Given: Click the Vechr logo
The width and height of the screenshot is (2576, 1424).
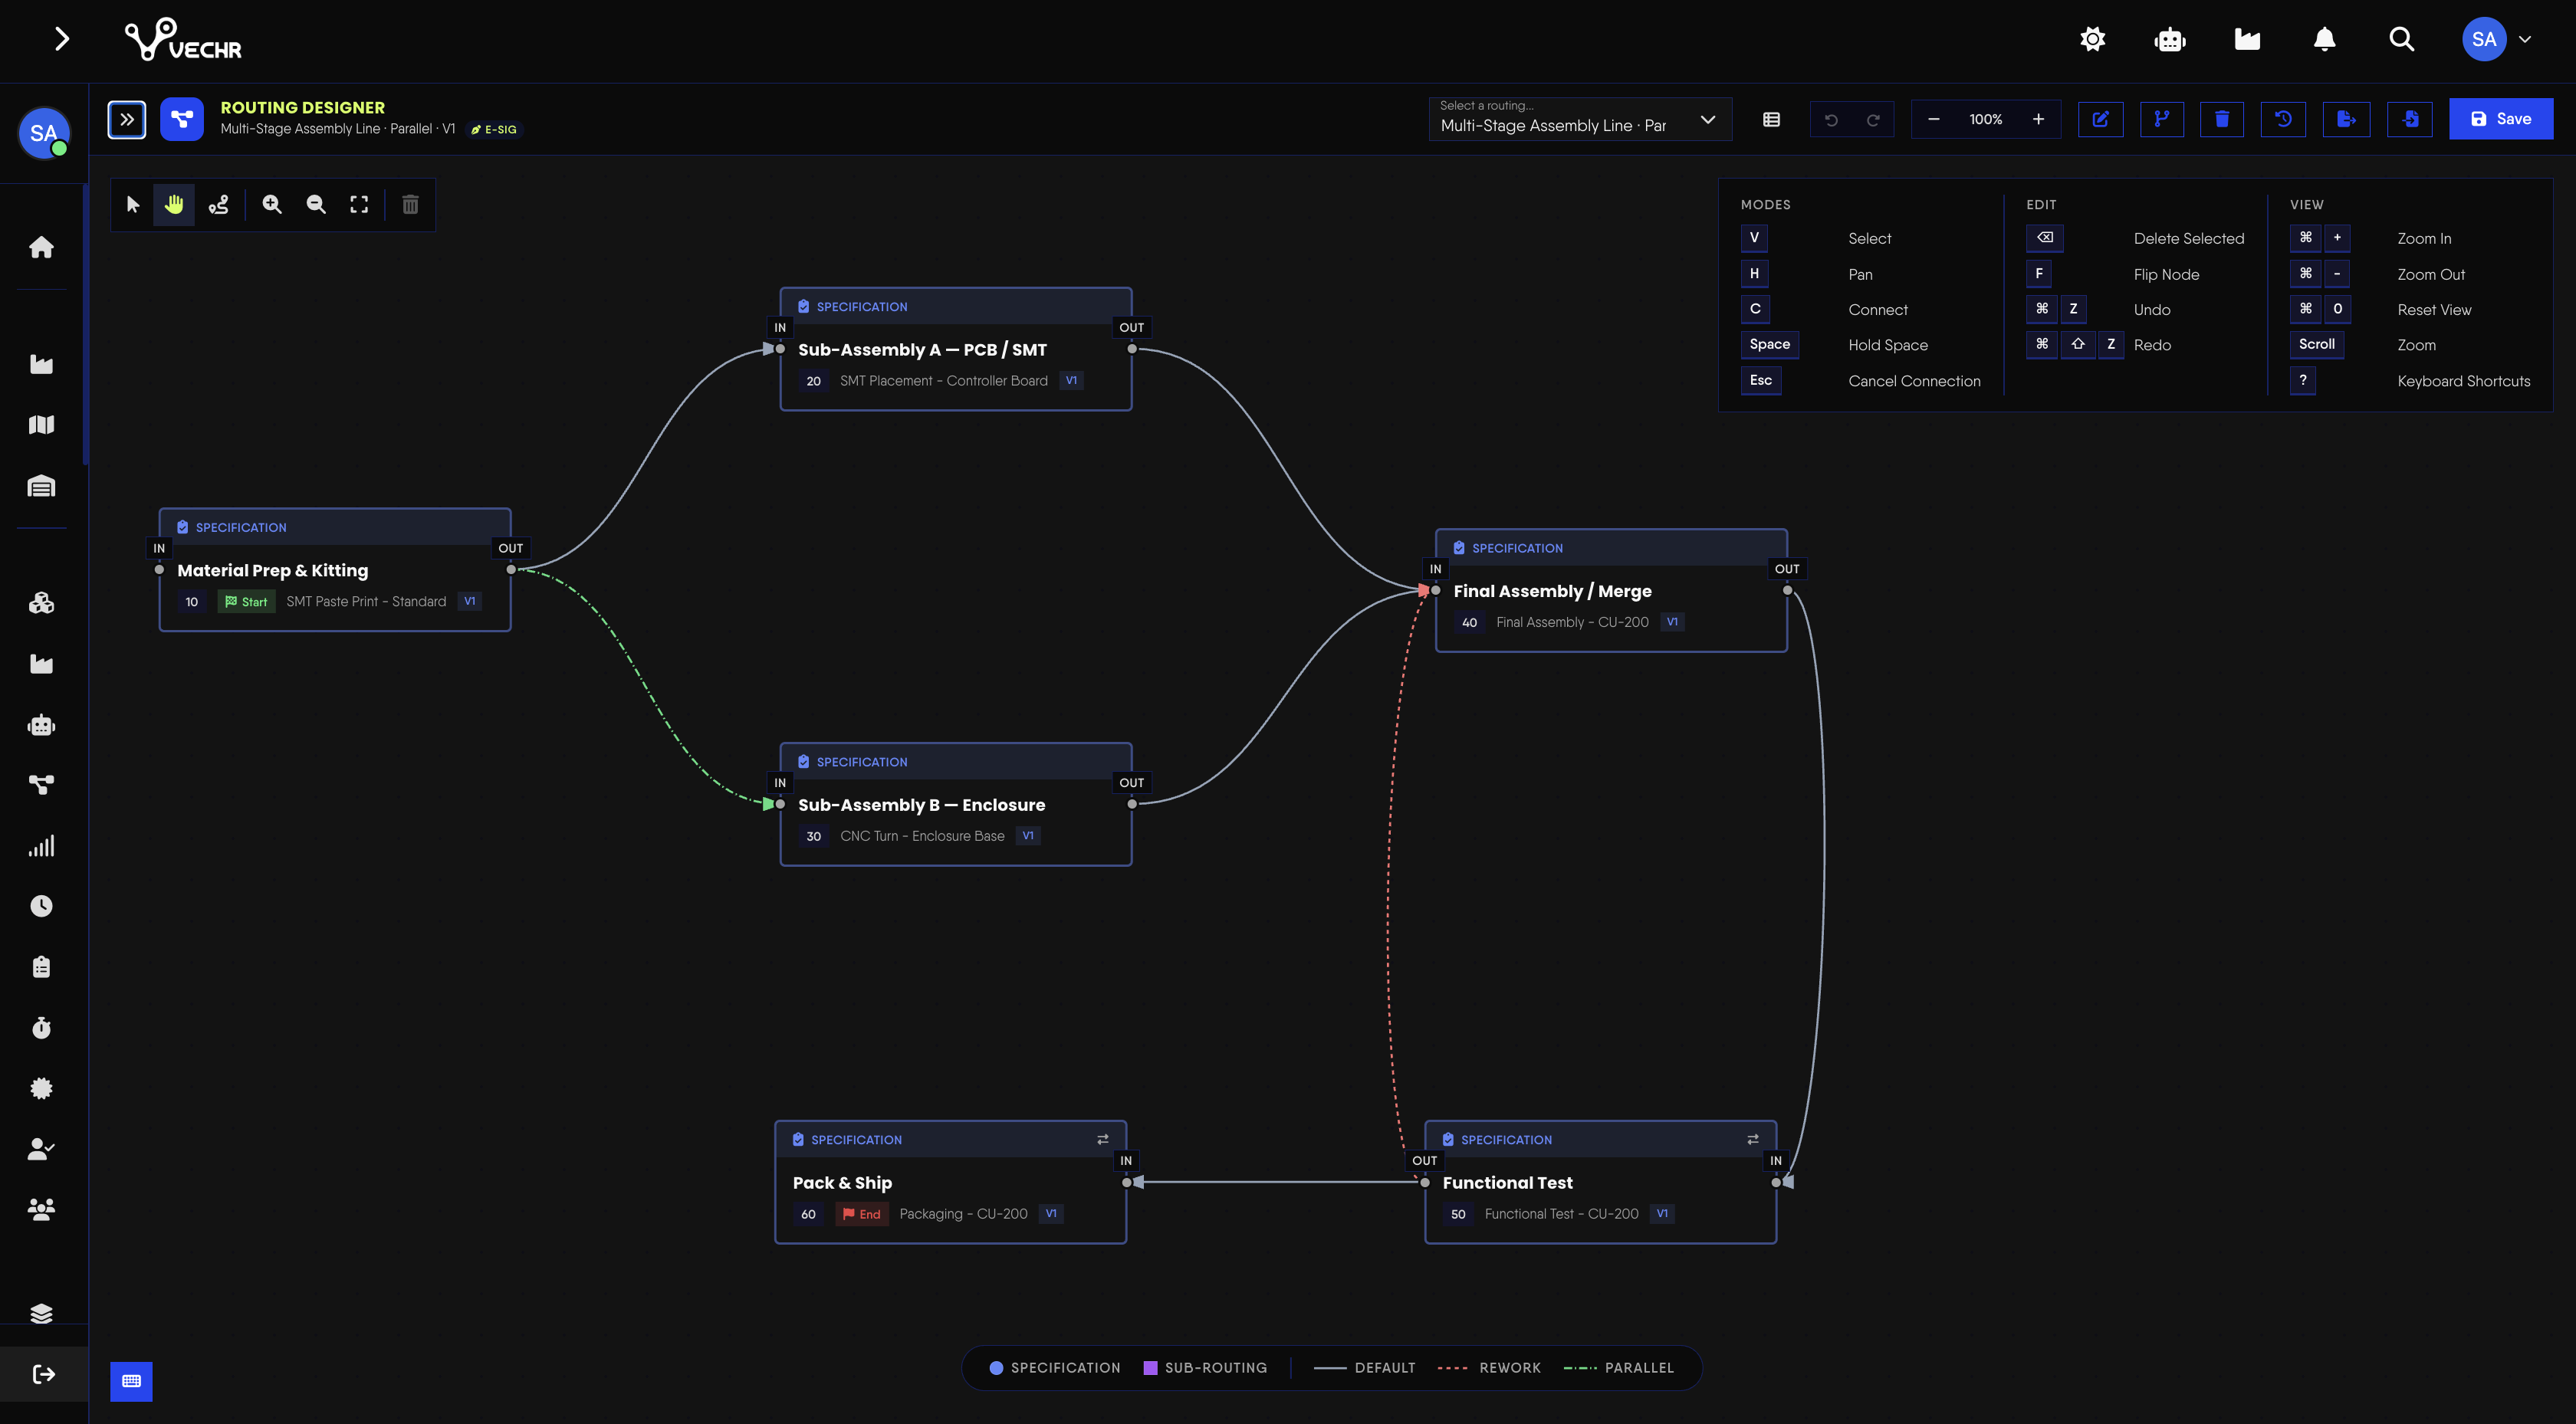Looking at the screenshot, I should click(x=183, y=39).
